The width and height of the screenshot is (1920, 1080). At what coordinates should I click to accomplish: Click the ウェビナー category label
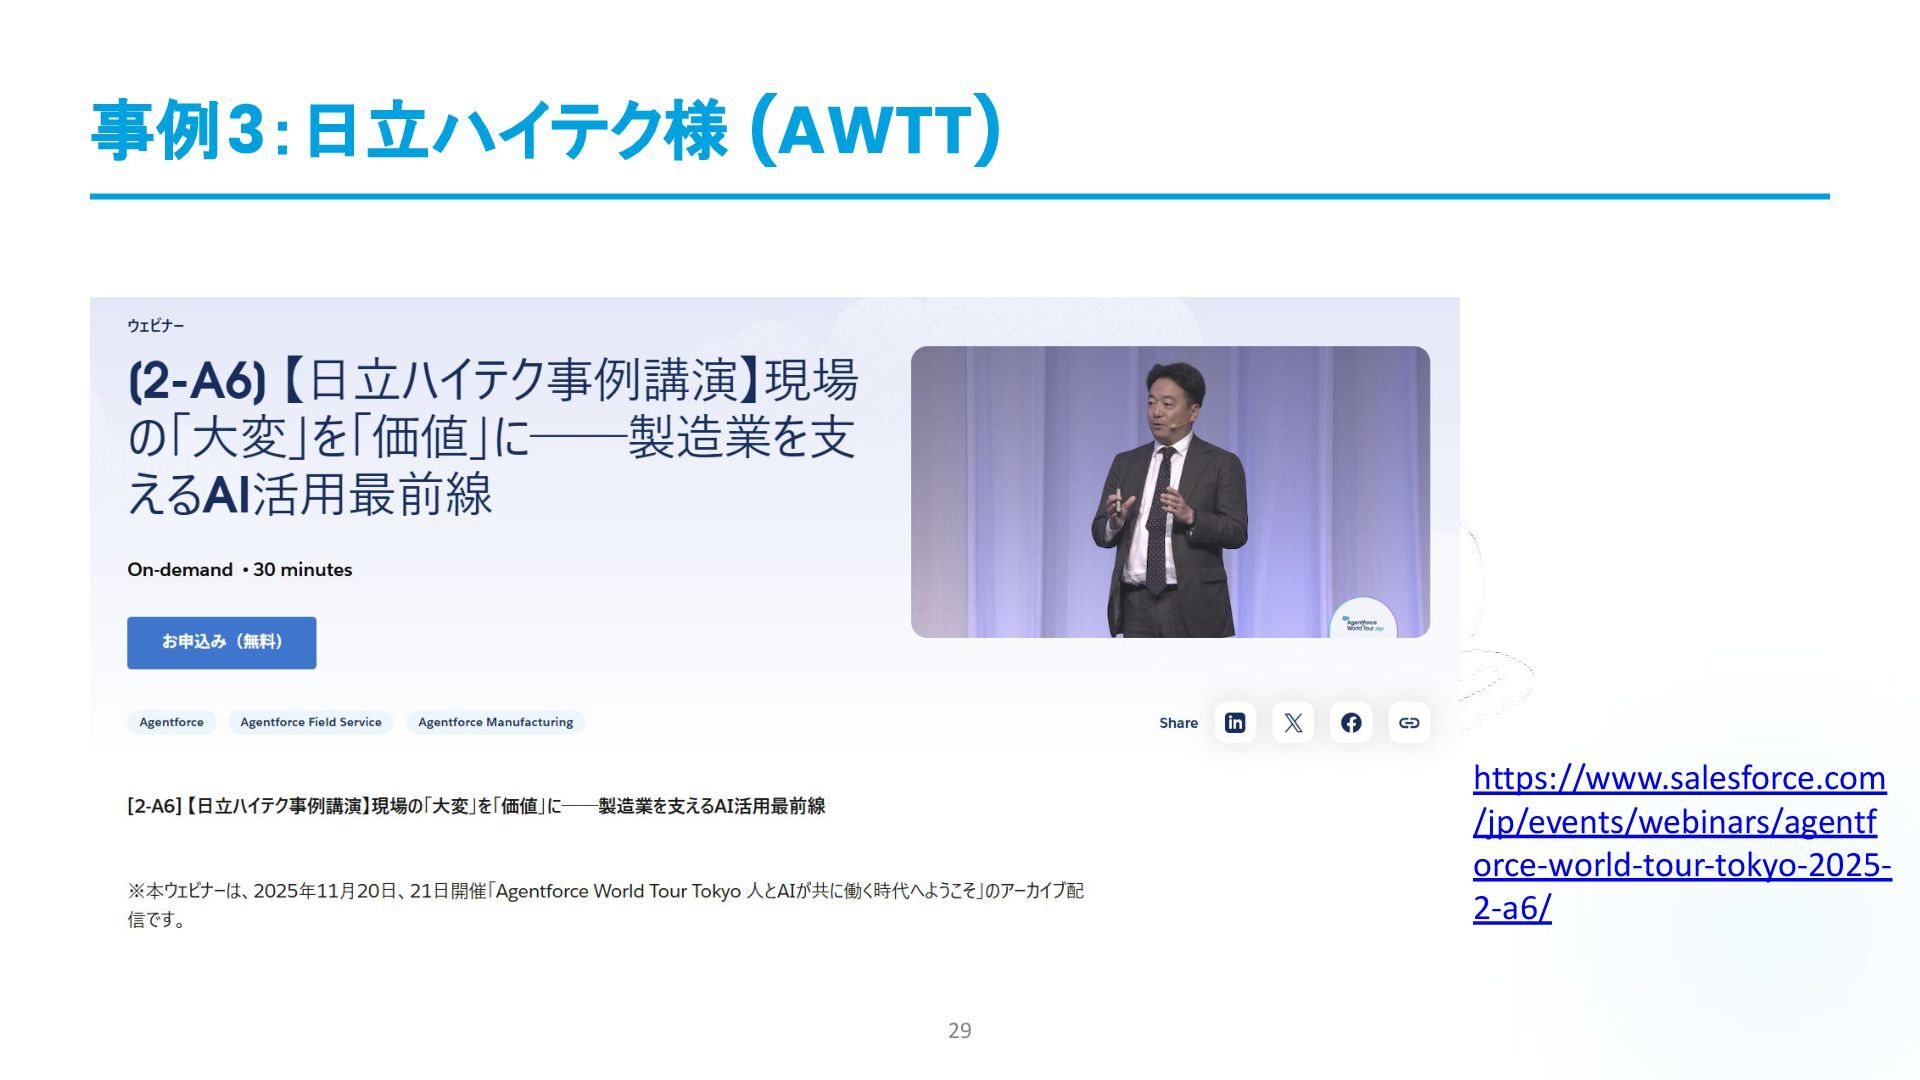pyautogui.click(x=155, y=325)
